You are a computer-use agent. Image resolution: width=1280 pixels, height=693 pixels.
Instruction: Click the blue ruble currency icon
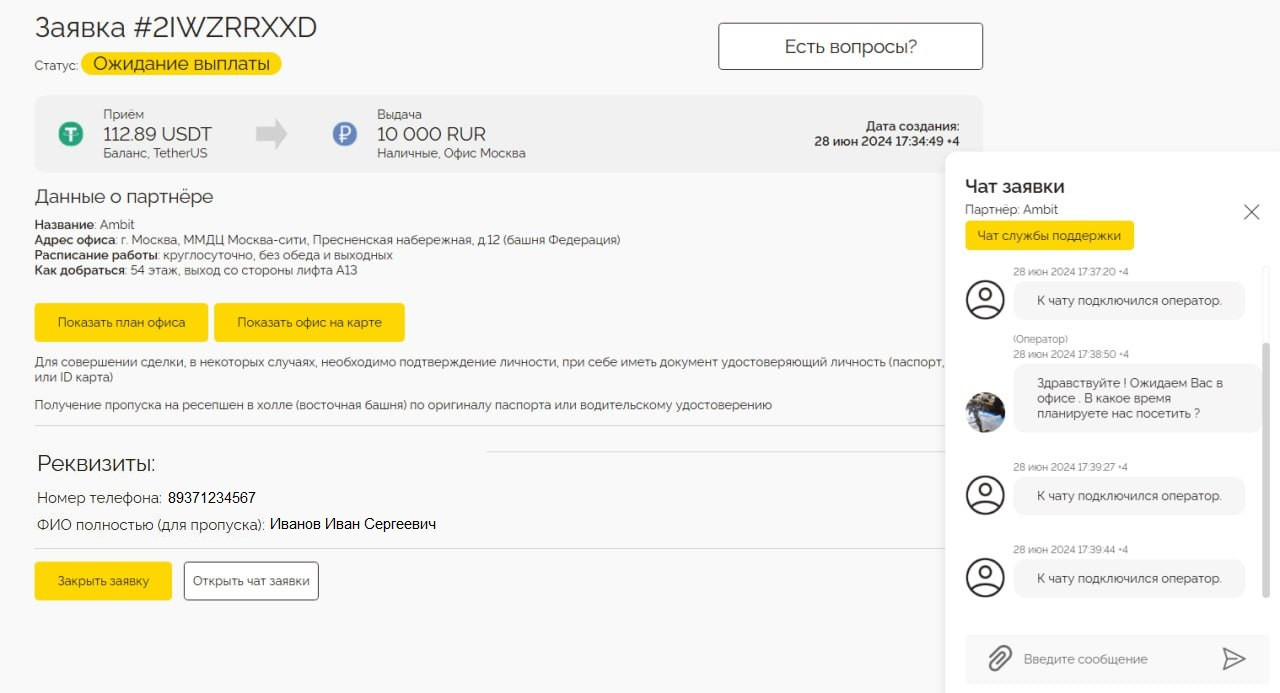(x=345, y=134)
